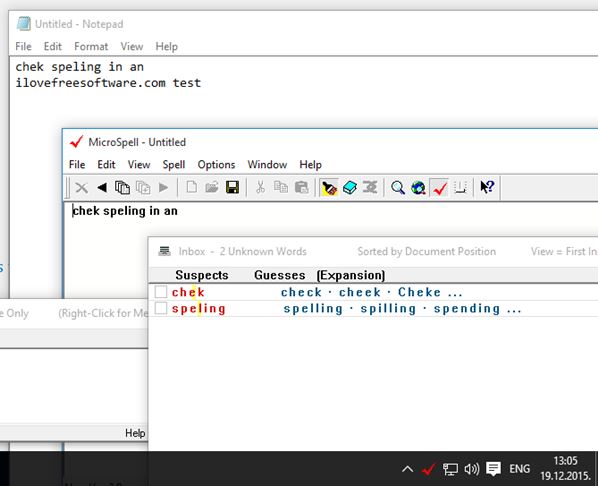
Task: Click the Paste clipboard icon
Action: click(x=302, y=188)
